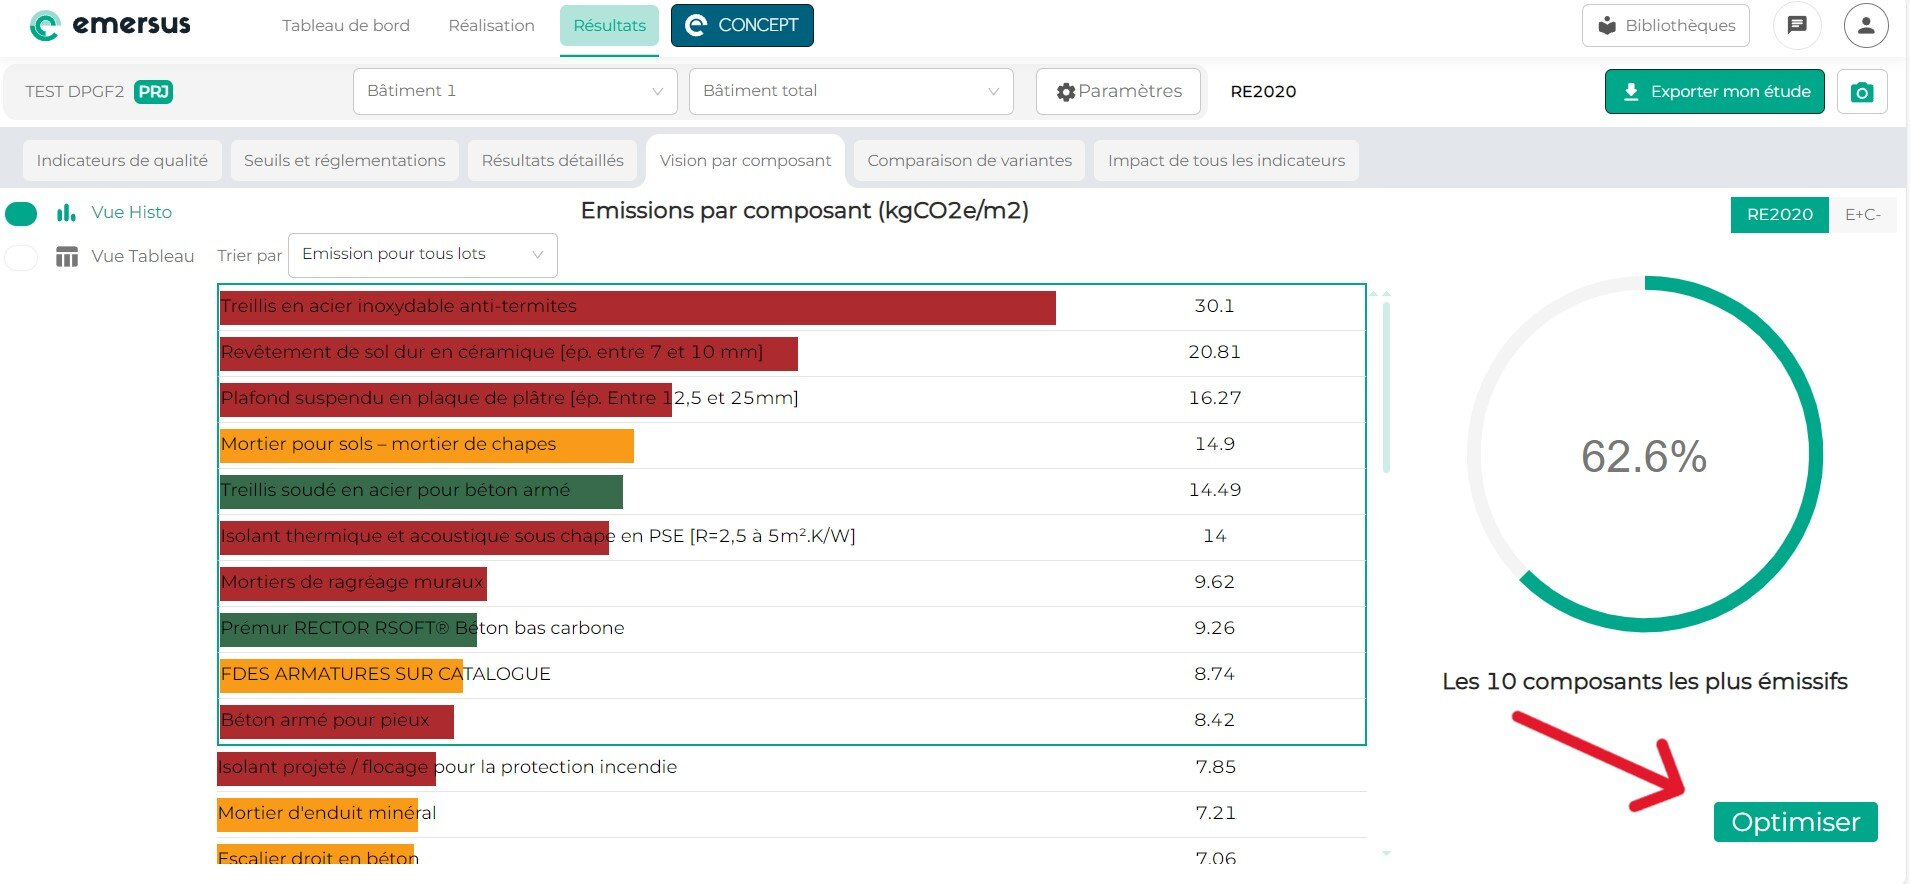
Task: Click the emersus logo icon
Action: tap(45, 25)
